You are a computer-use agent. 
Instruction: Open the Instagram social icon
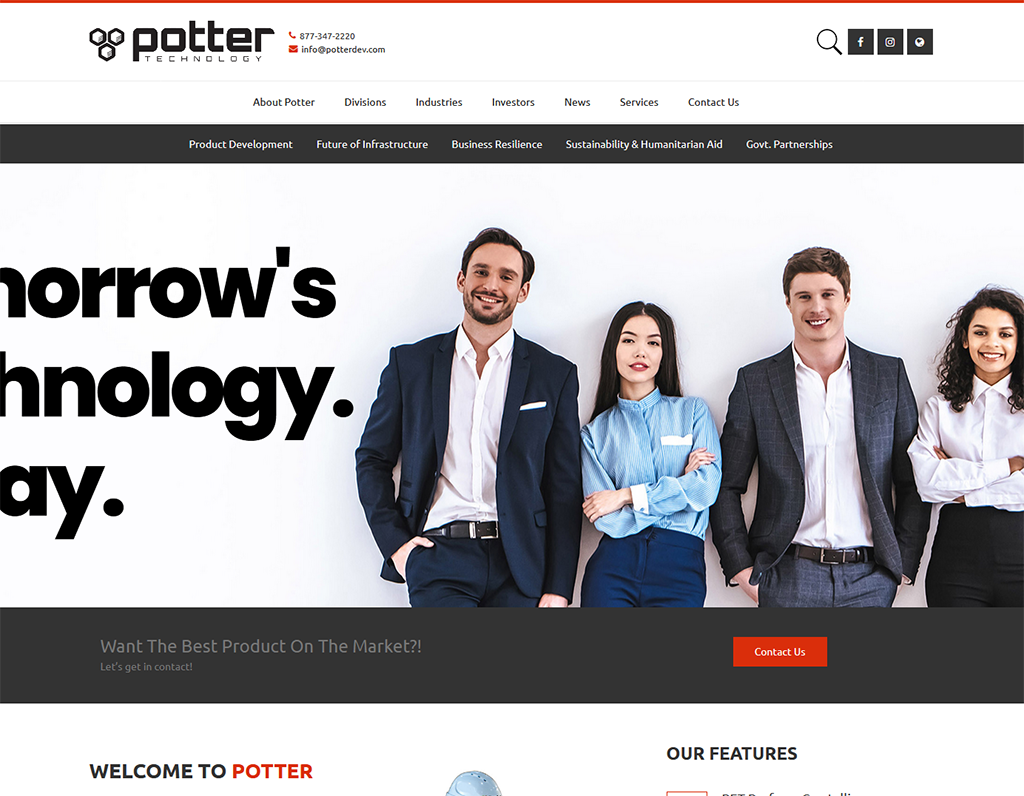(x=890, y=42)
